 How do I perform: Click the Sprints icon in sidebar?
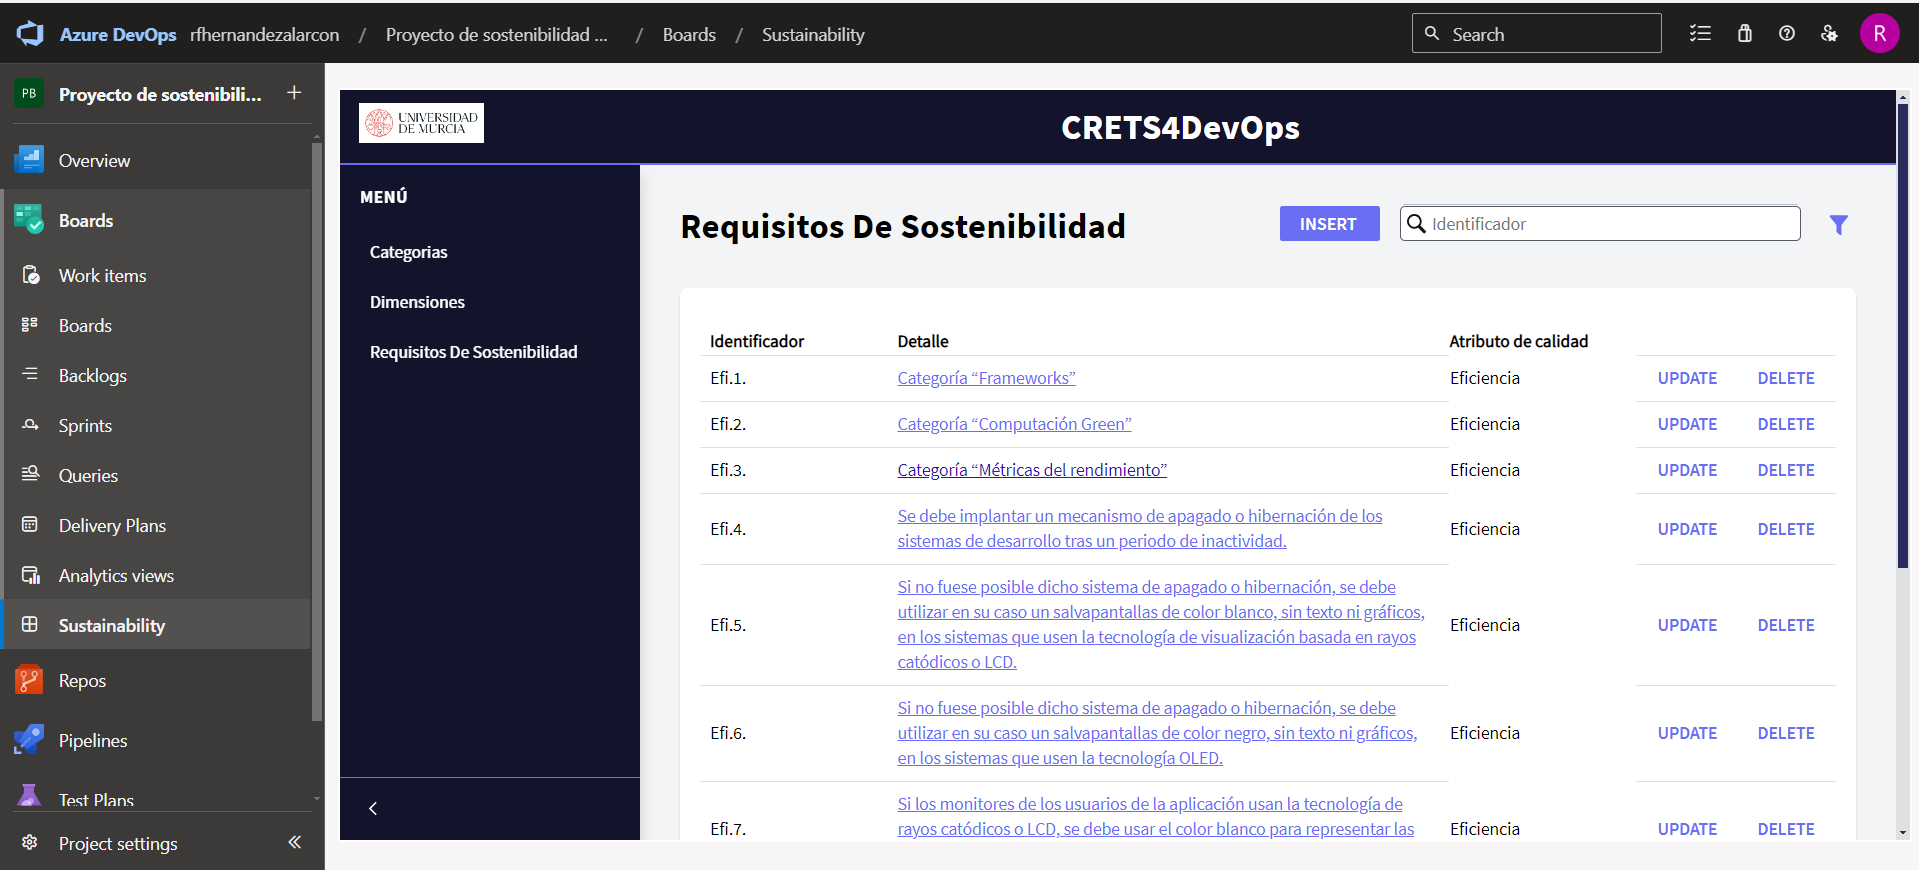[x=31, y=425]
